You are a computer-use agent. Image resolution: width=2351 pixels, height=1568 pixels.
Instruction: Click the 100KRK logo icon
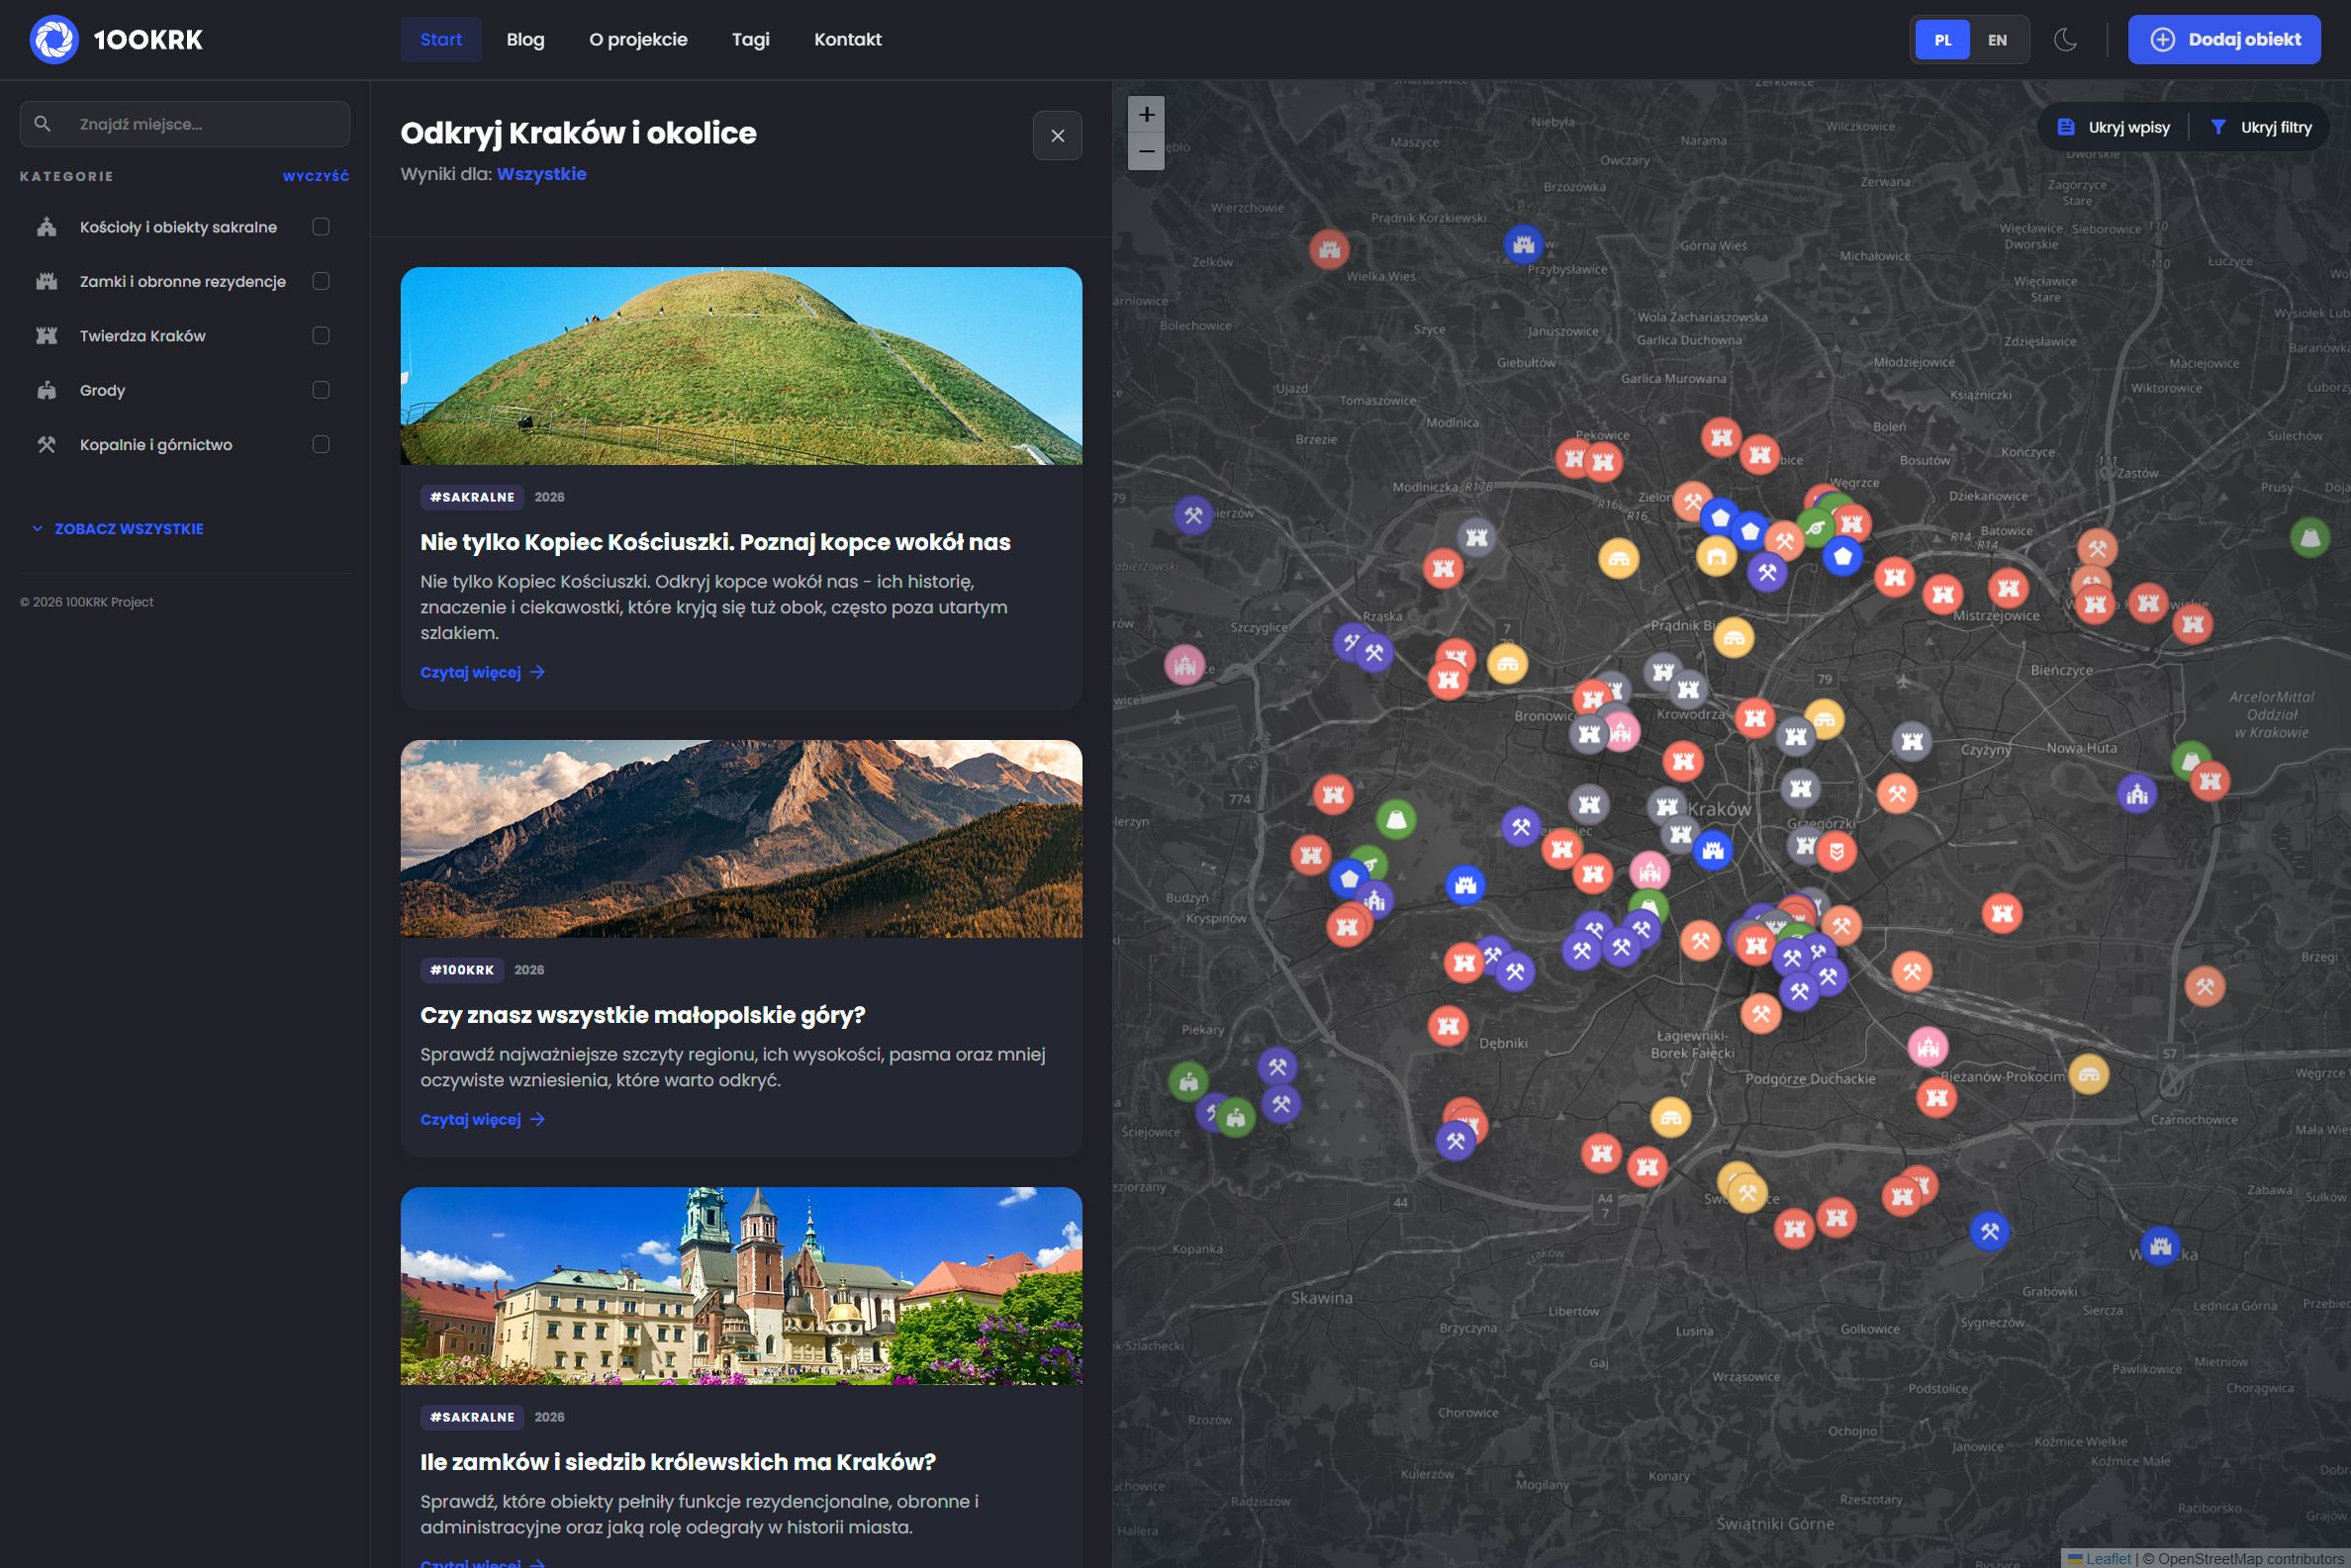(x=55, y=39)
